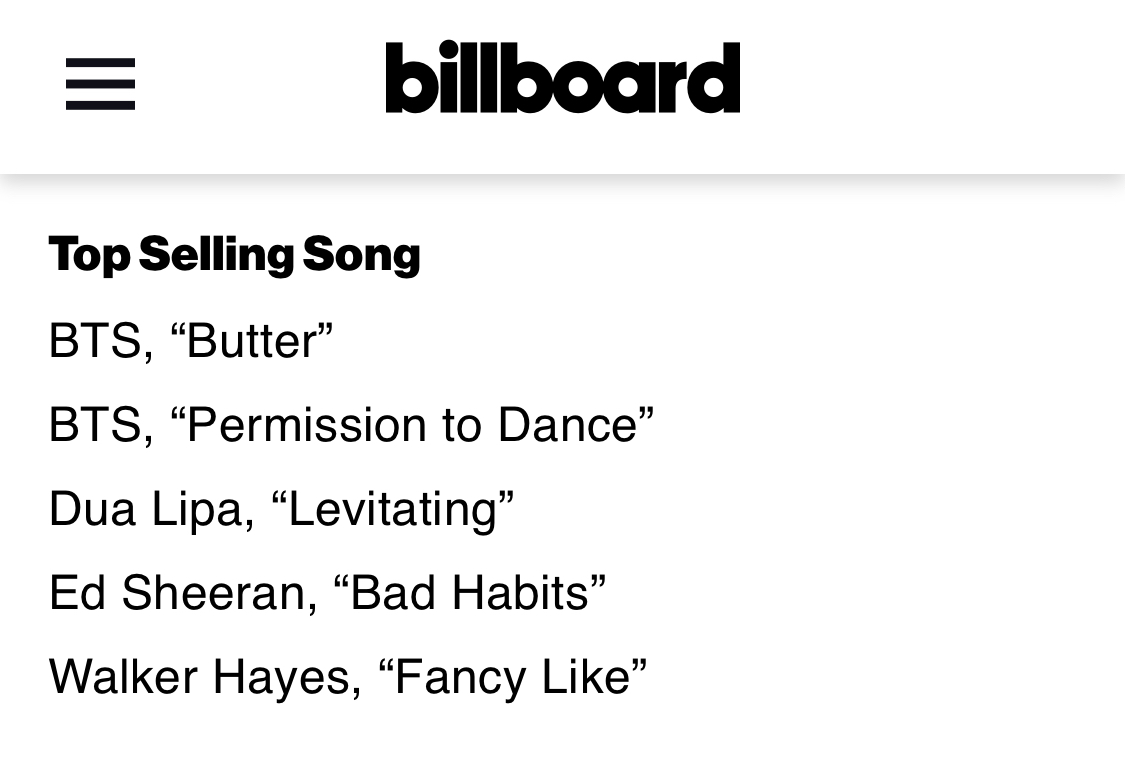Click the Levitating song title
The image size is (1125, 759).
pos(392,509)
